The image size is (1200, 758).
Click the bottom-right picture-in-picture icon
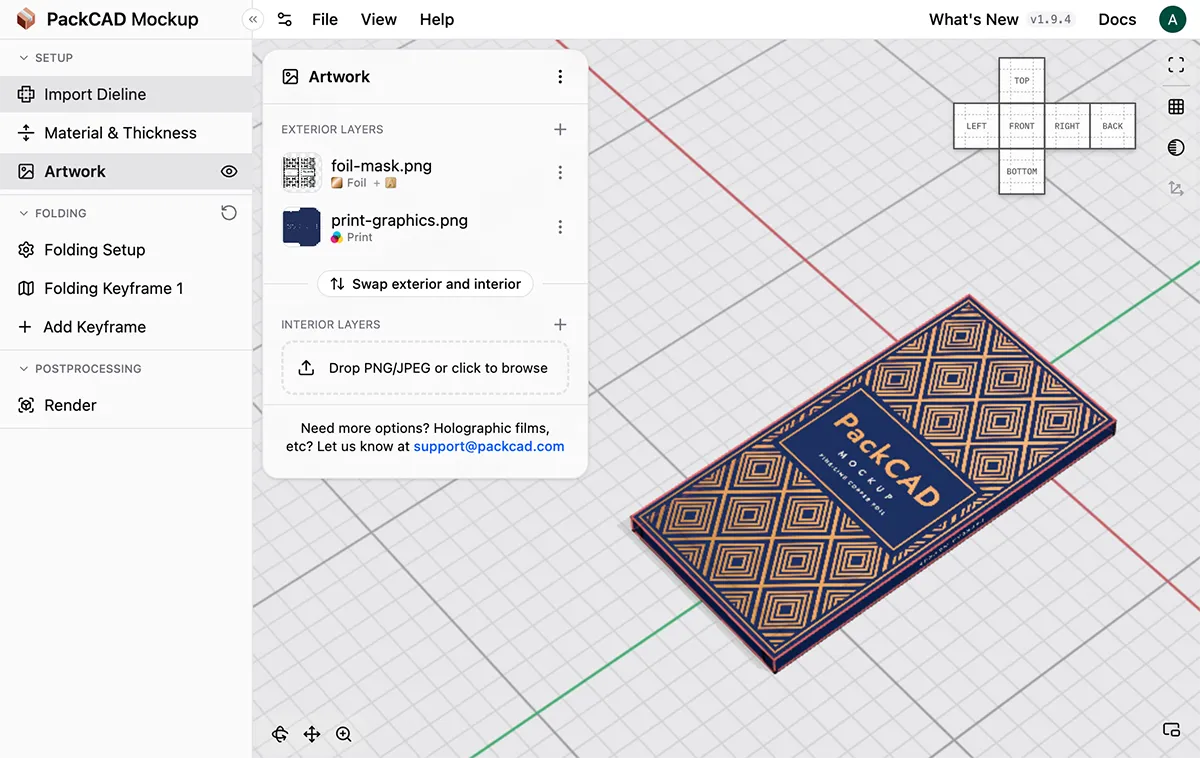[1172, 730]
